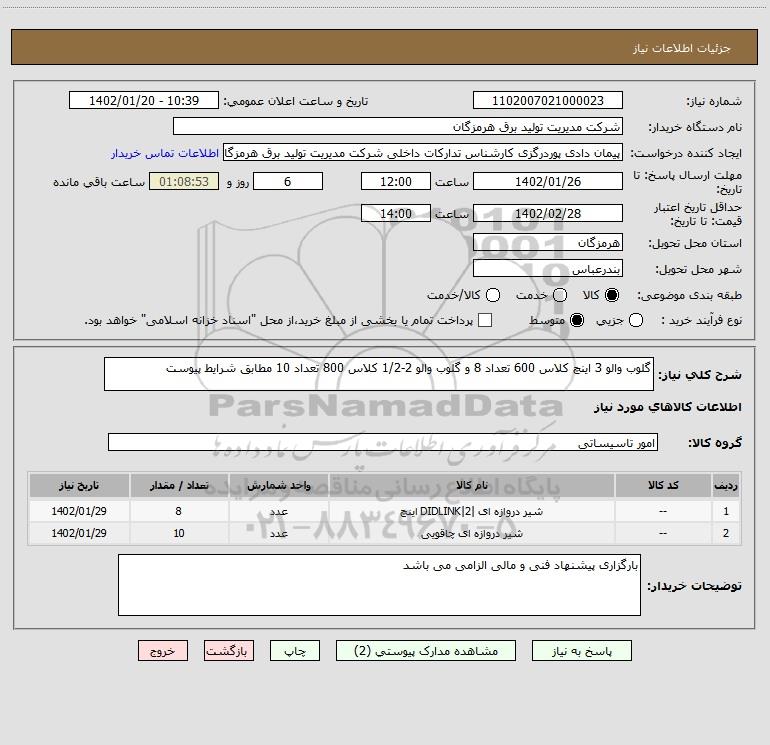Select the کالا/خدمت radio button
This screenshot has width=770, height=745.
click(493, 295)
